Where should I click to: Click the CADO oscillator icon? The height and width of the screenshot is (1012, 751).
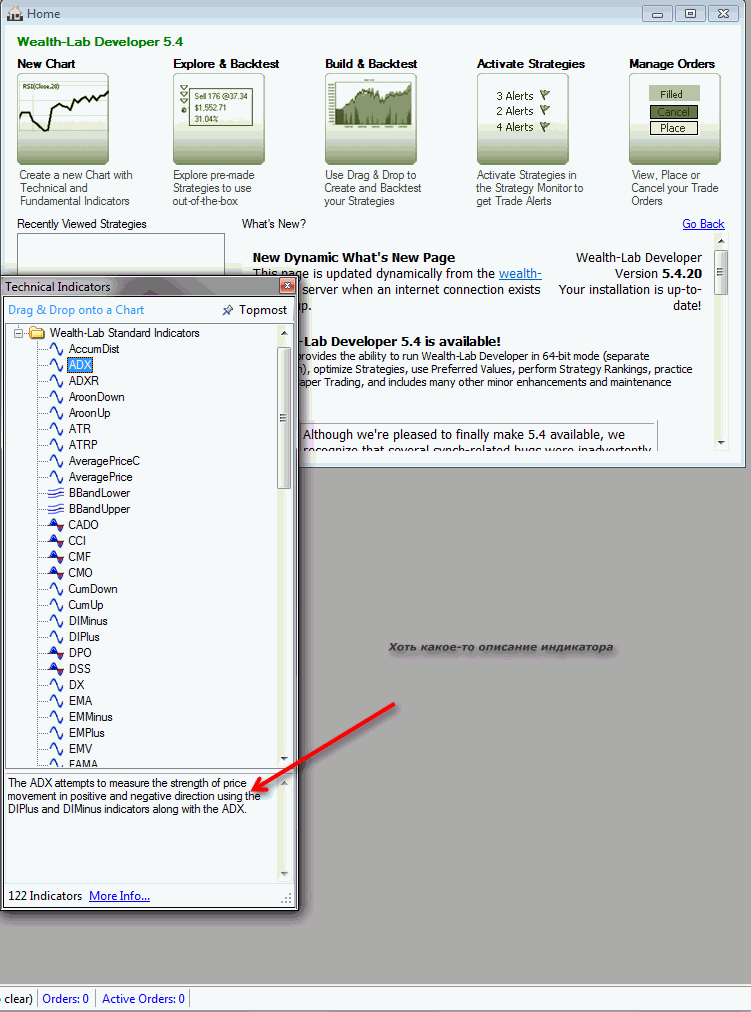(56, 525)
